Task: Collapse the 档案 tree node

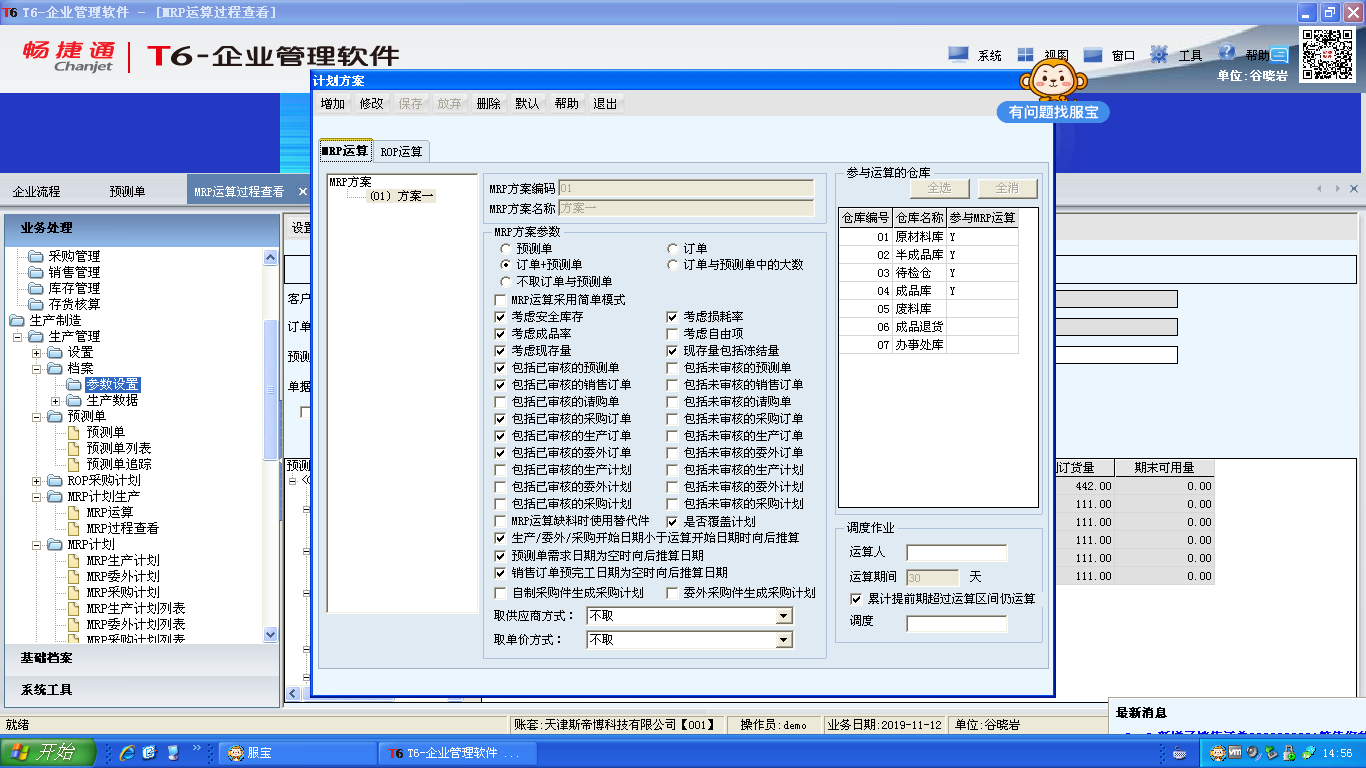Action: click(36, 369)
